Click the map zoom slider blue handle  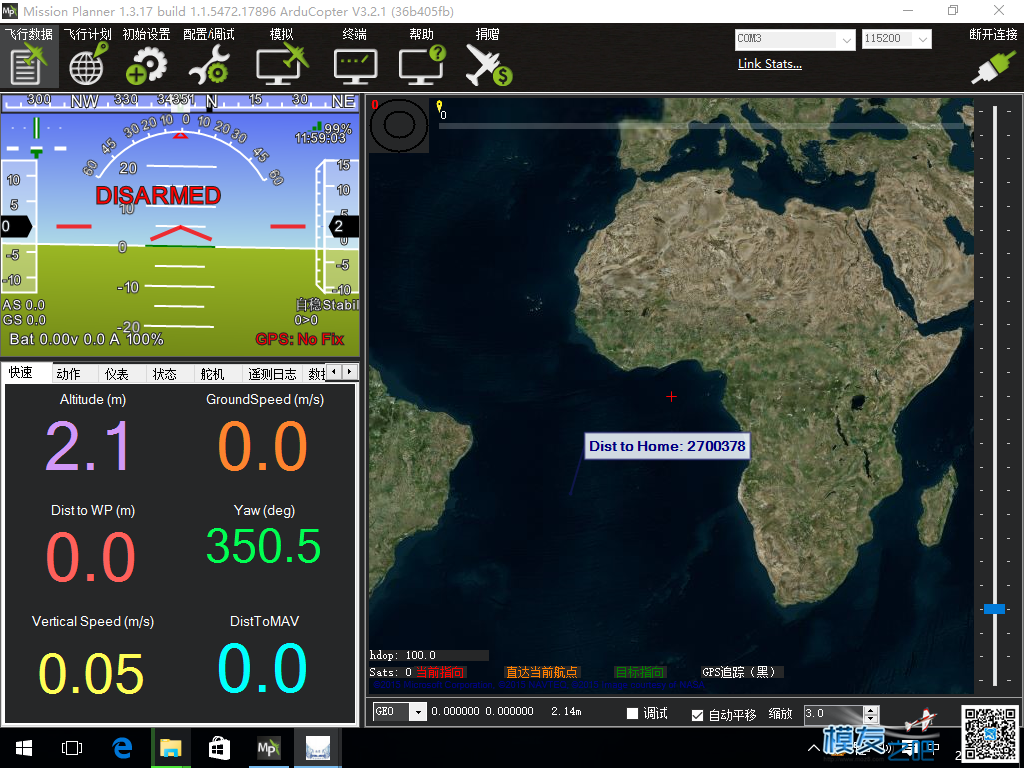coord(994,609)
